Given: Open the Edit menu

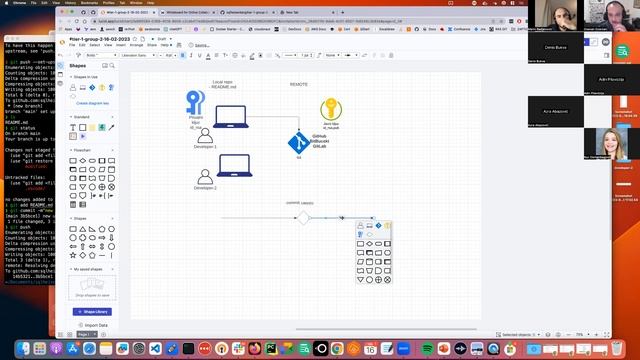Looking at the screenshot, I should pos(82,45).
